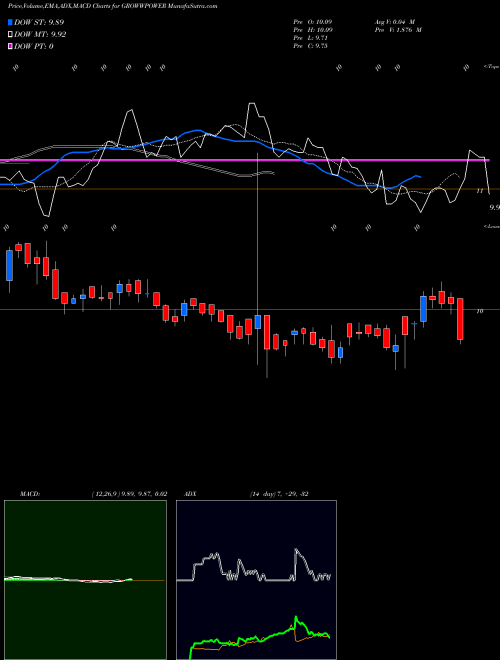This screenshot has width=500, height=660.
Task: Click the 'Pre C: 9.73' value
Action: point(311,46)
